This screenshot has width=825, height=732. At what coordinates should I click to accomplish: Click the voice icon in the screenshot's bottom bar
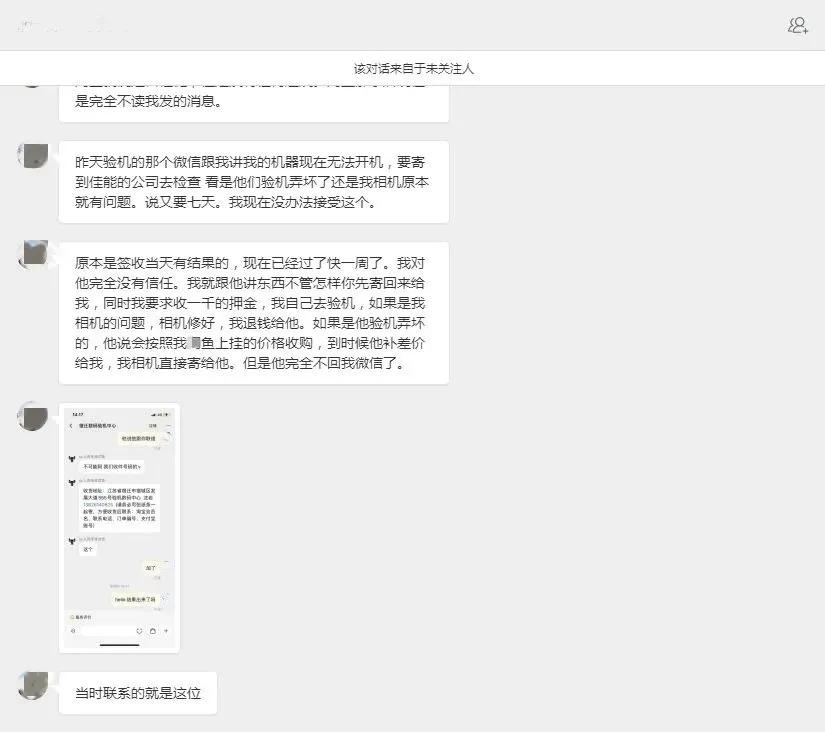coord(73,630)
